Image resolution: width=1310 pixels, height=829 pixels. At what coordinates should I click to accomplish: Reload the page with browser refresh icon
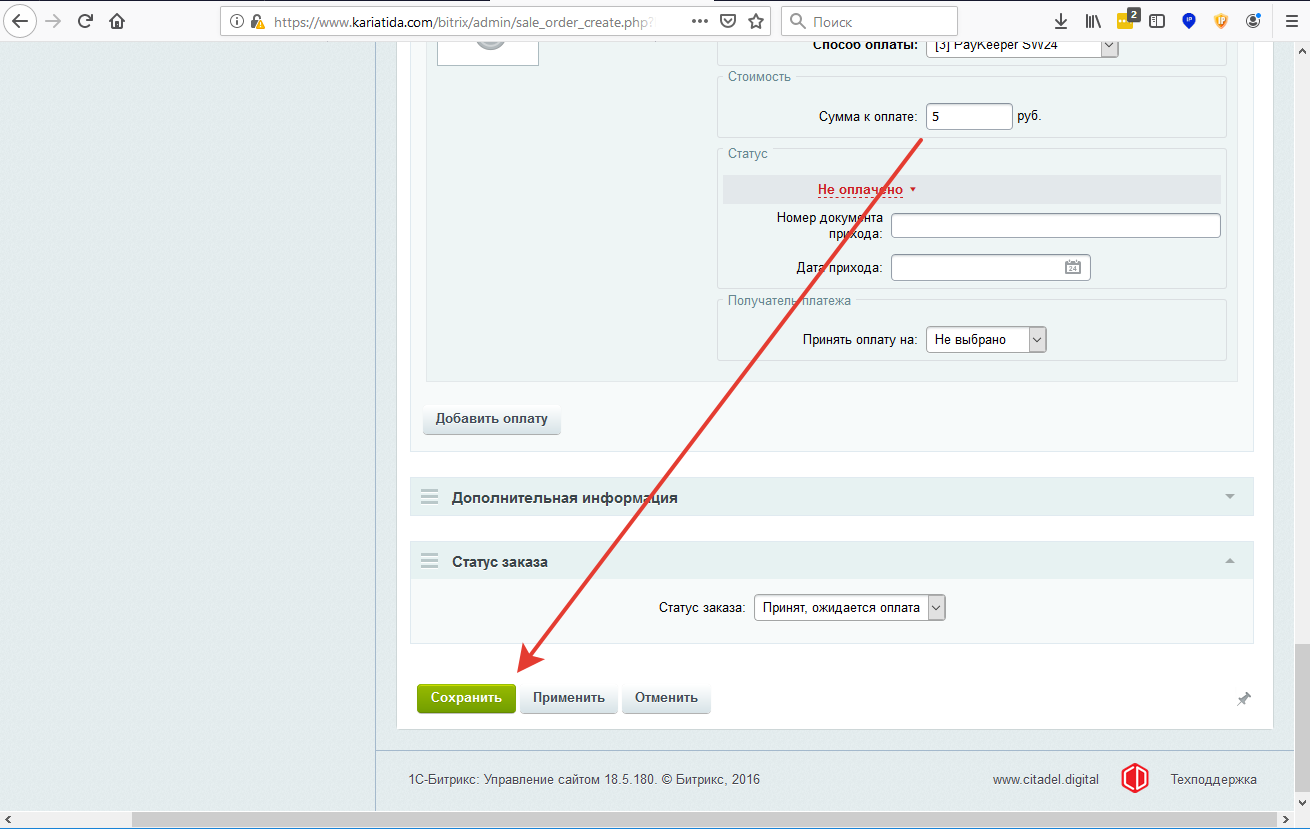coord(85,21)
